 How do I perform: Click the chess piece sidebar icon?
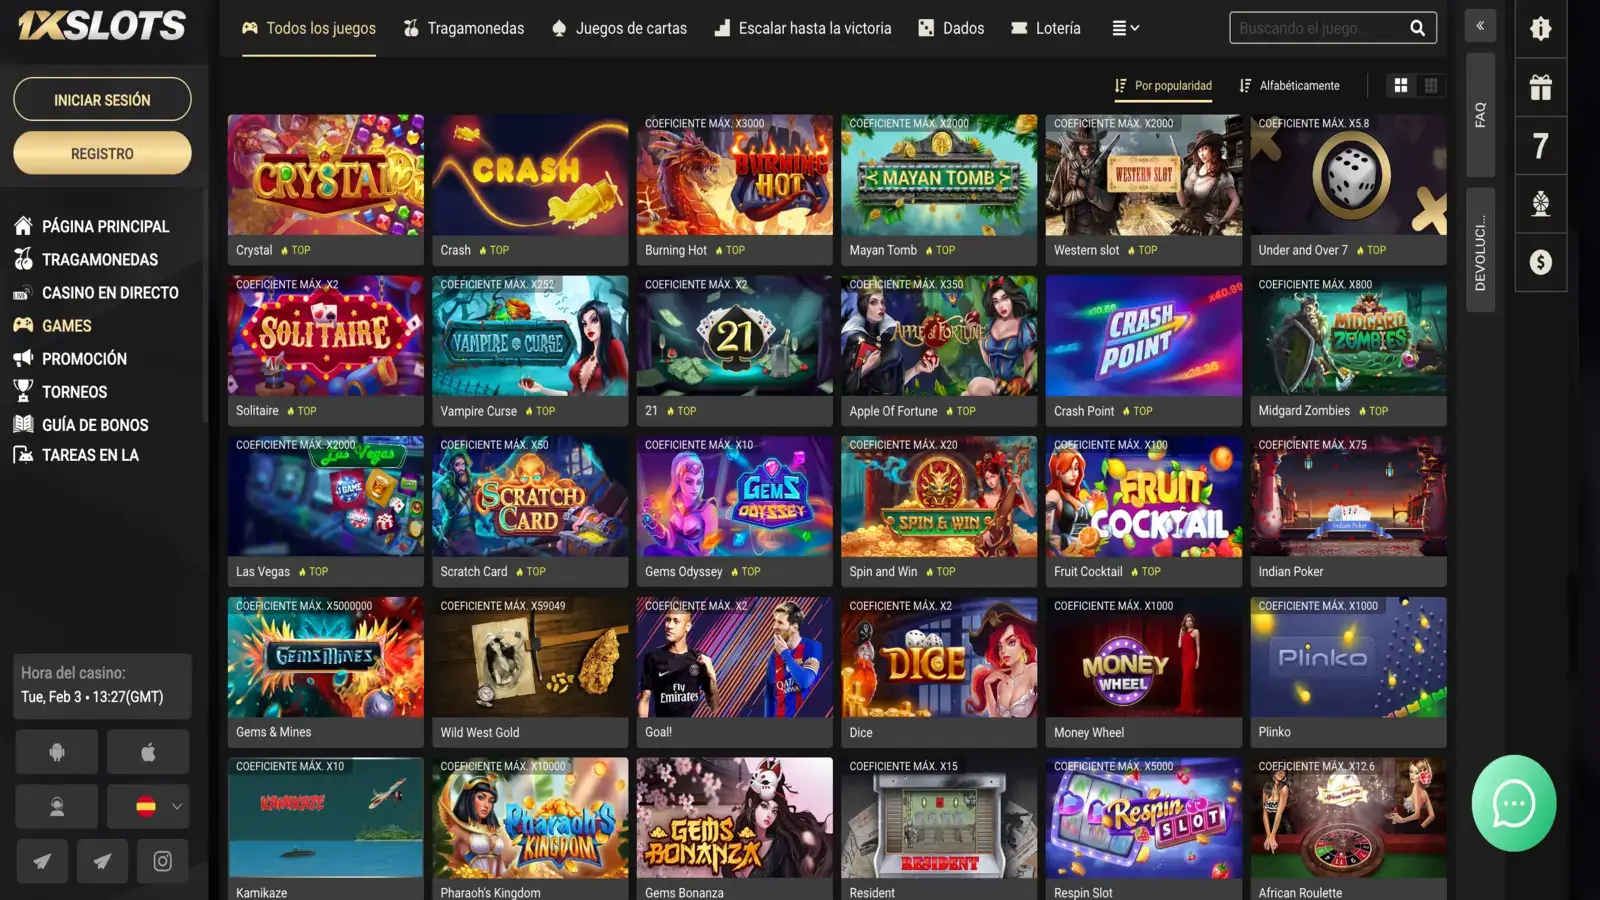[1541, 204]
